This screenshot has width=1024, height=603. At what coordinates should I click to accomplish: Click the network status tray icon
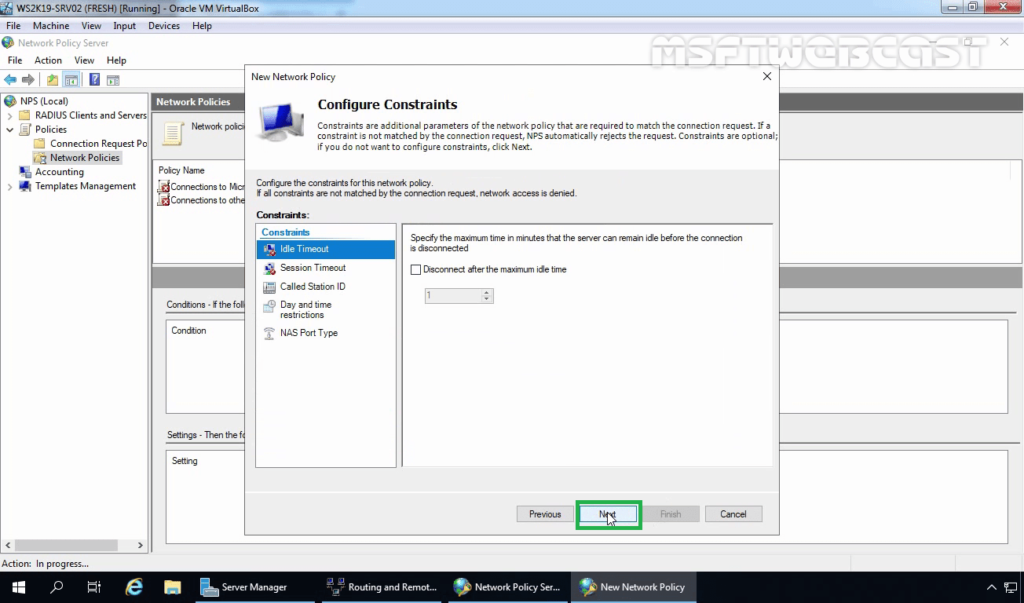pyautogui.click(x=1011, y=587)
